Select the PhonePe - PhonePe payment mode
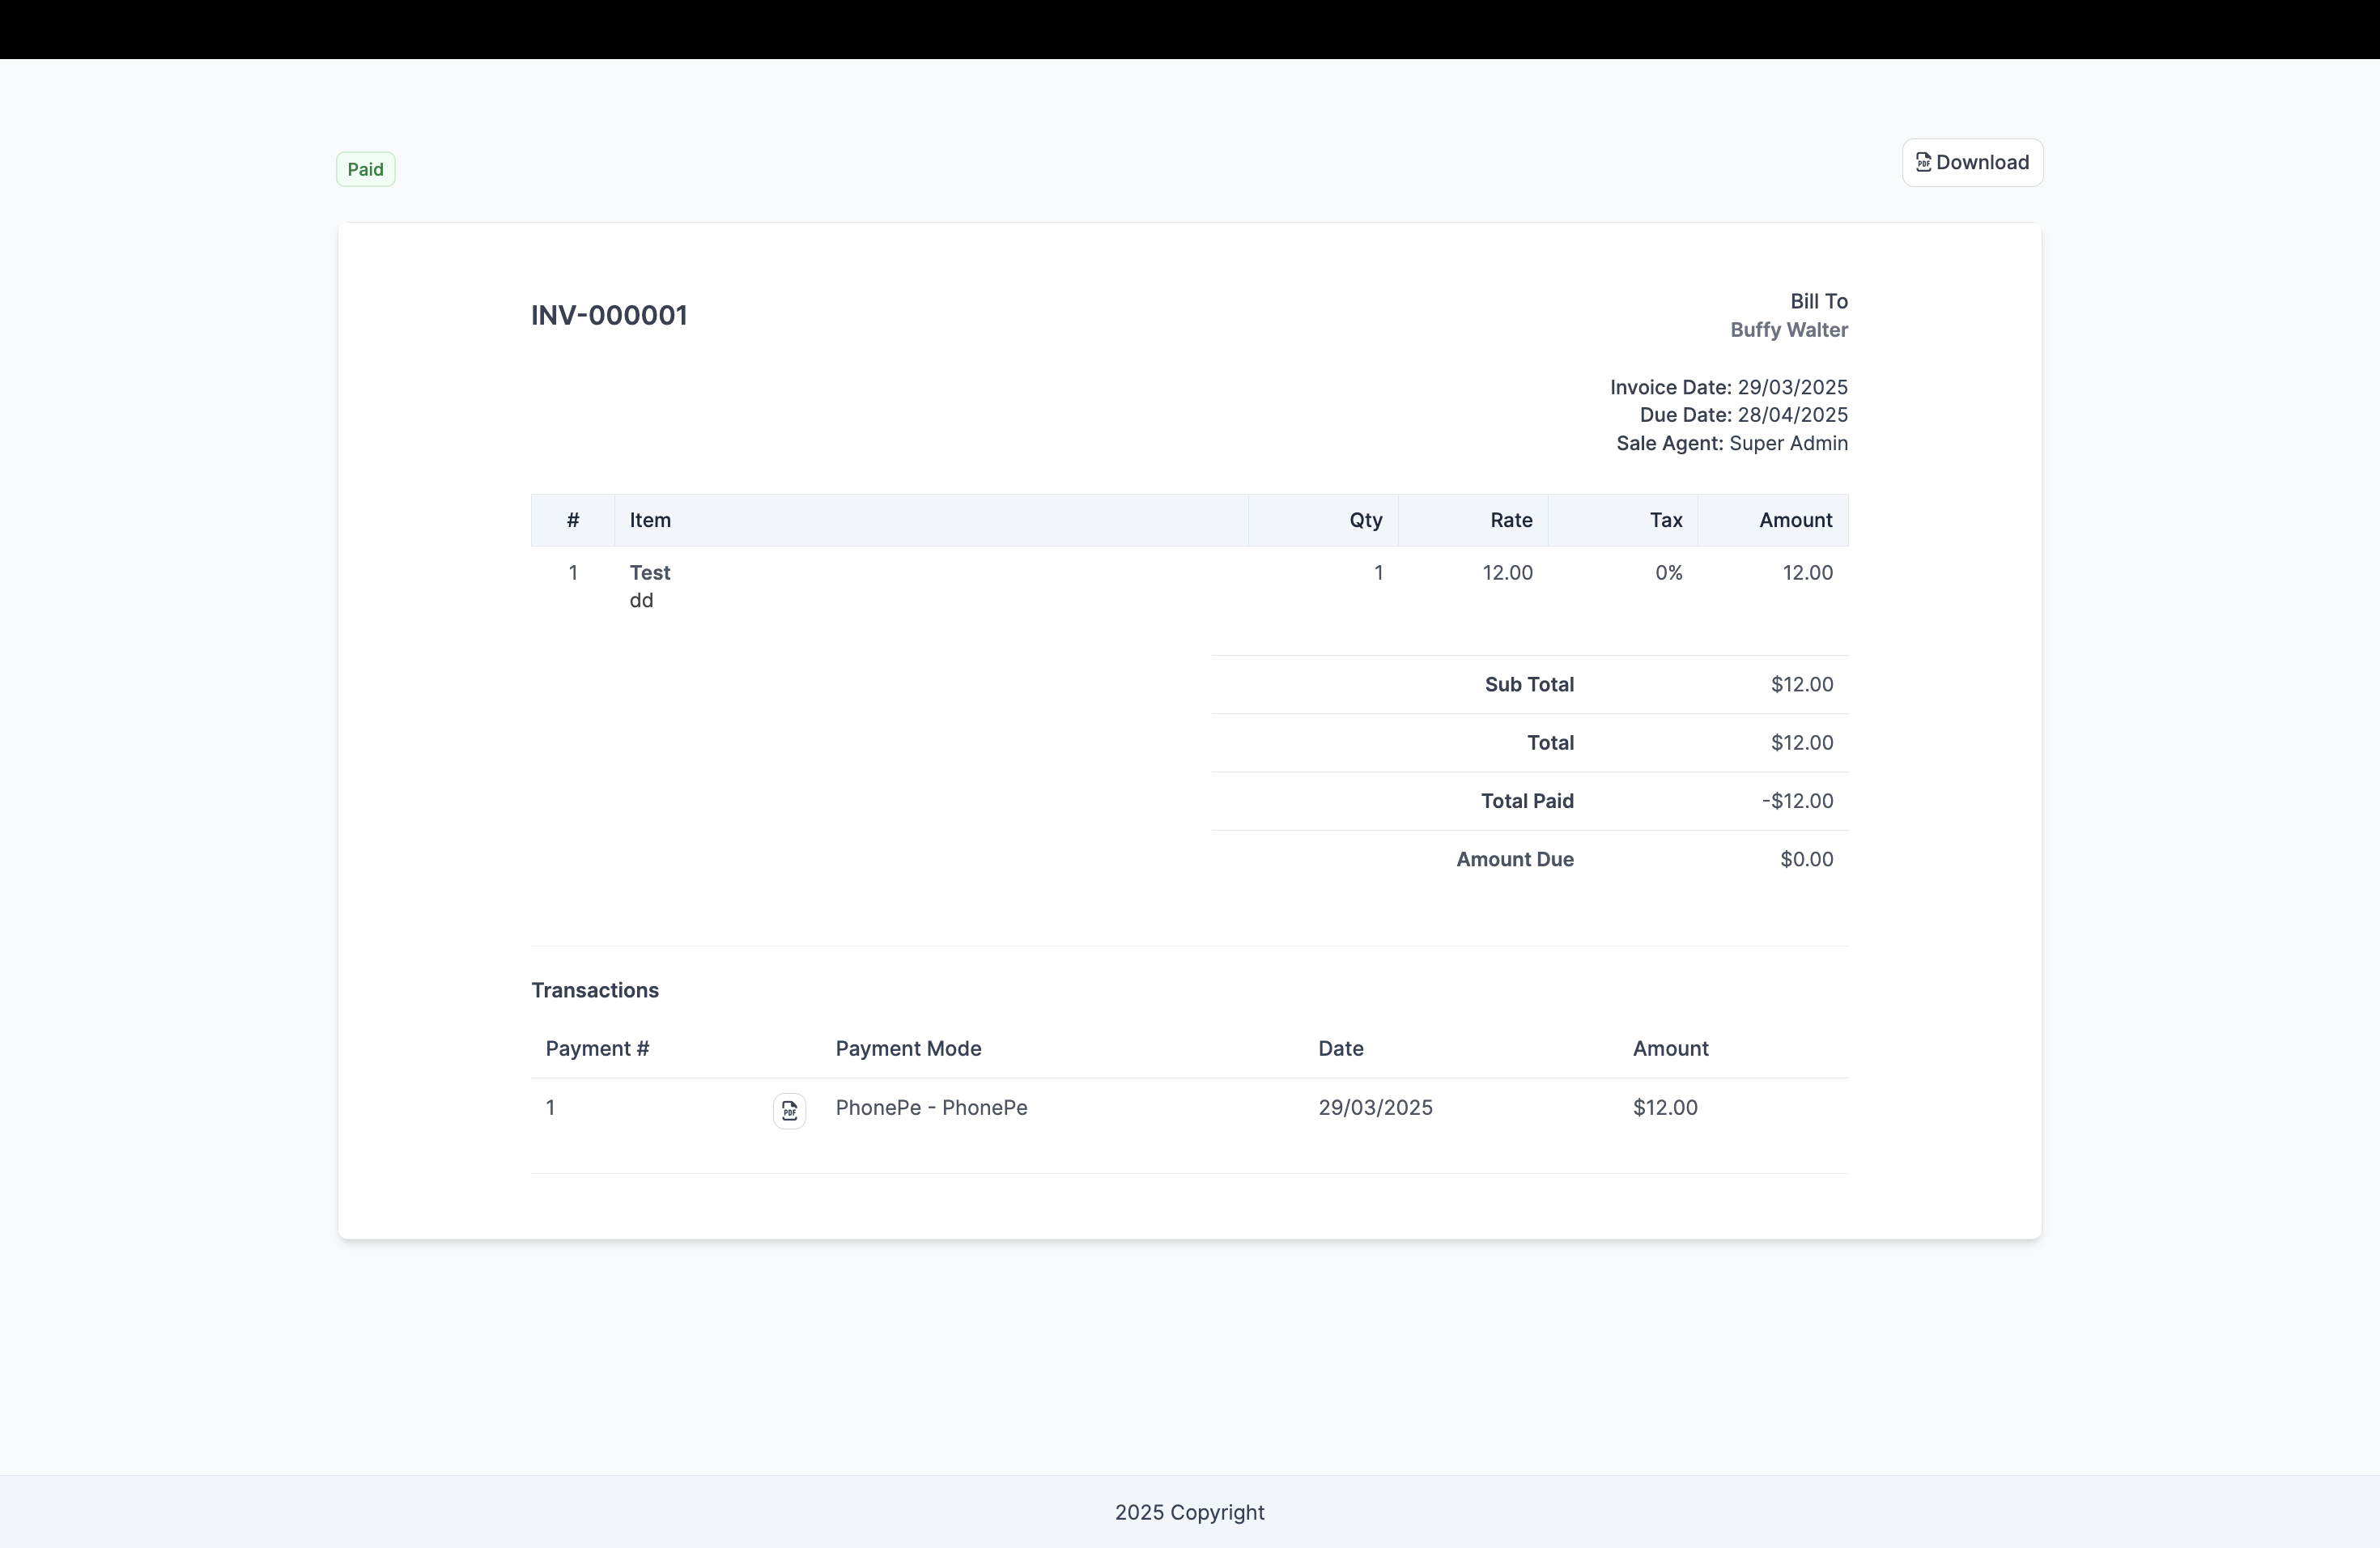The height and width of the screenshot is (1548, 2380). (931, 1107)
